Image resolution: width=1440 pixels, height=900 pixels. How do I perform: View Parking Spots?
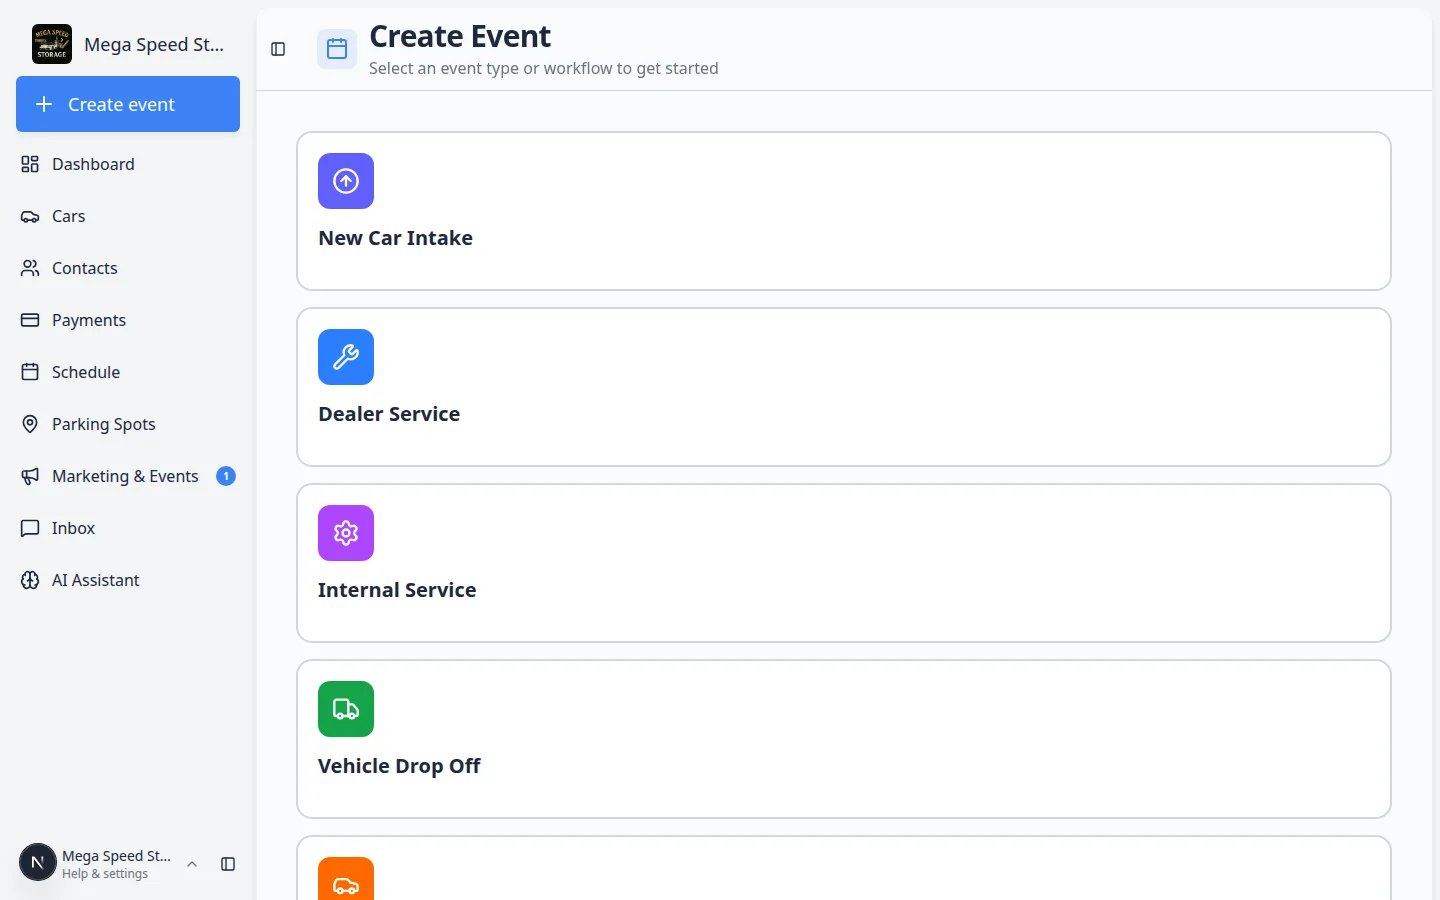tap(128, 424)
